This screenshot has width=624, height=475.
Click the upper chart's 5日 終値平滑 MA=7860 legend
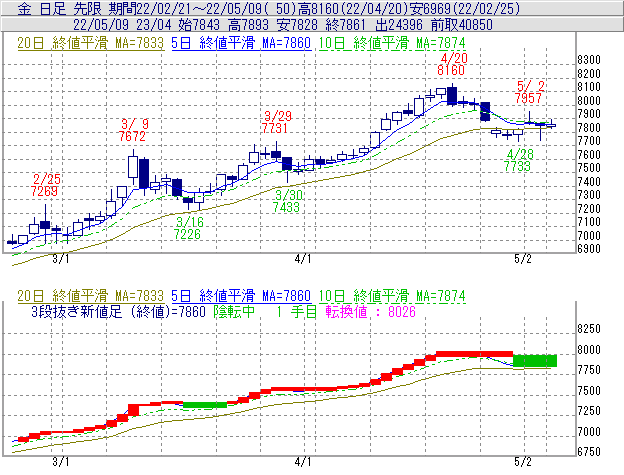[241, 43]
